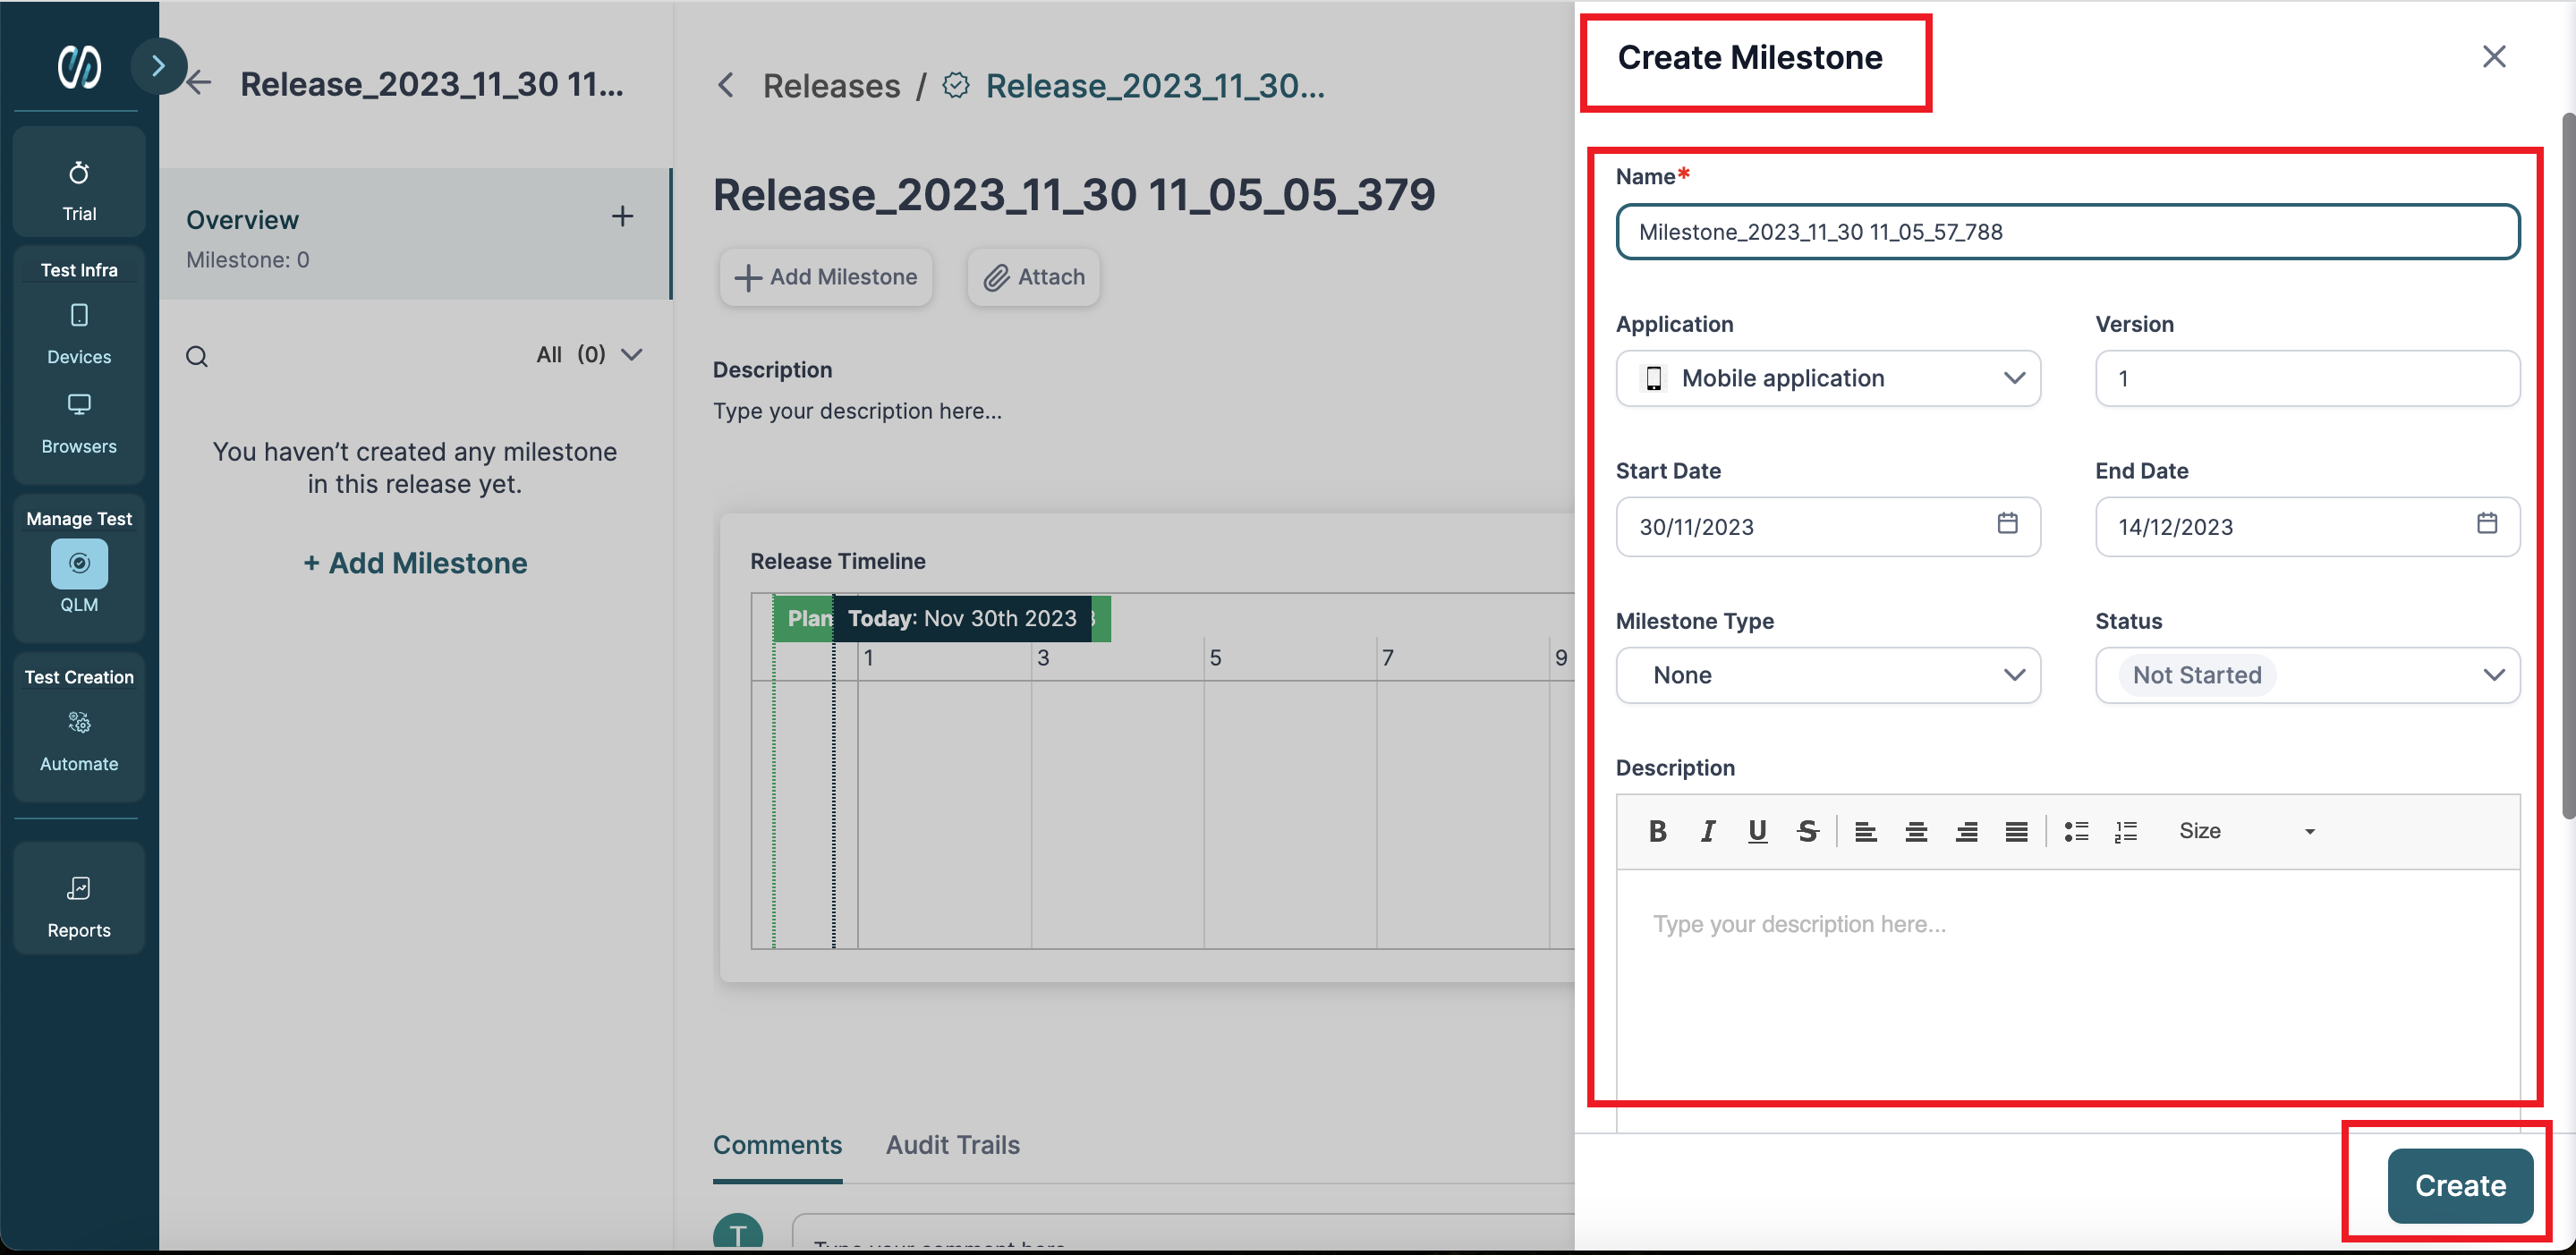2576x1255 pixels.
Task: Click the user avatar T in comments
Action: [x=738, y=1232]
